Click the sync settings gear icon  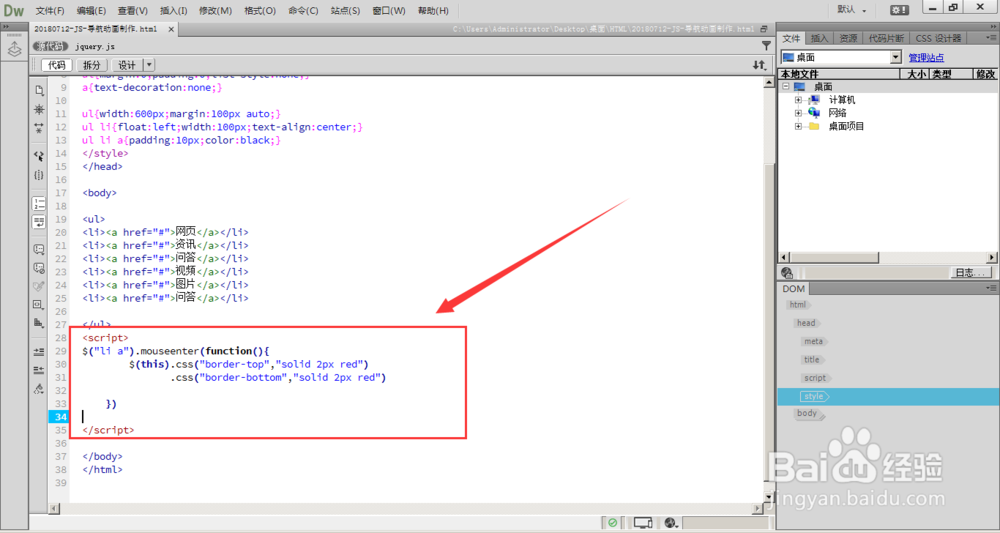pos(900,10)
